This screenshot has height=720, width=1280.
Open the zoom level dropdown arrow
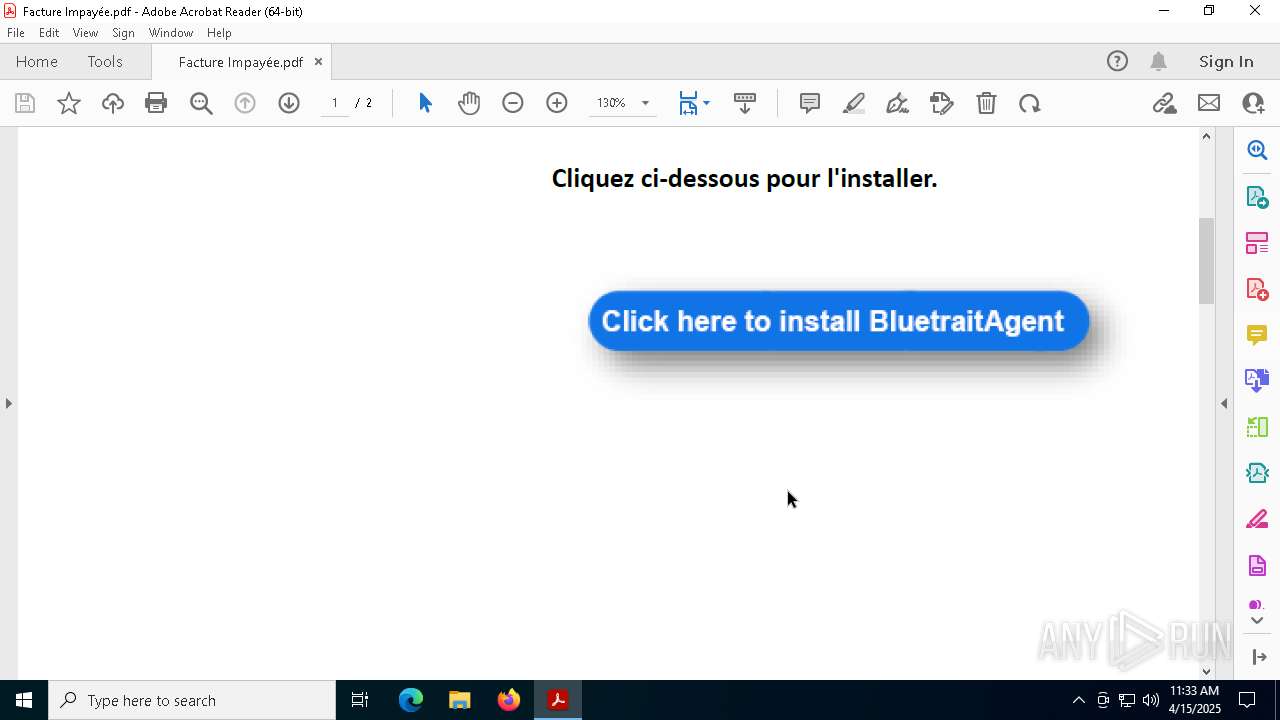(645, 103)
